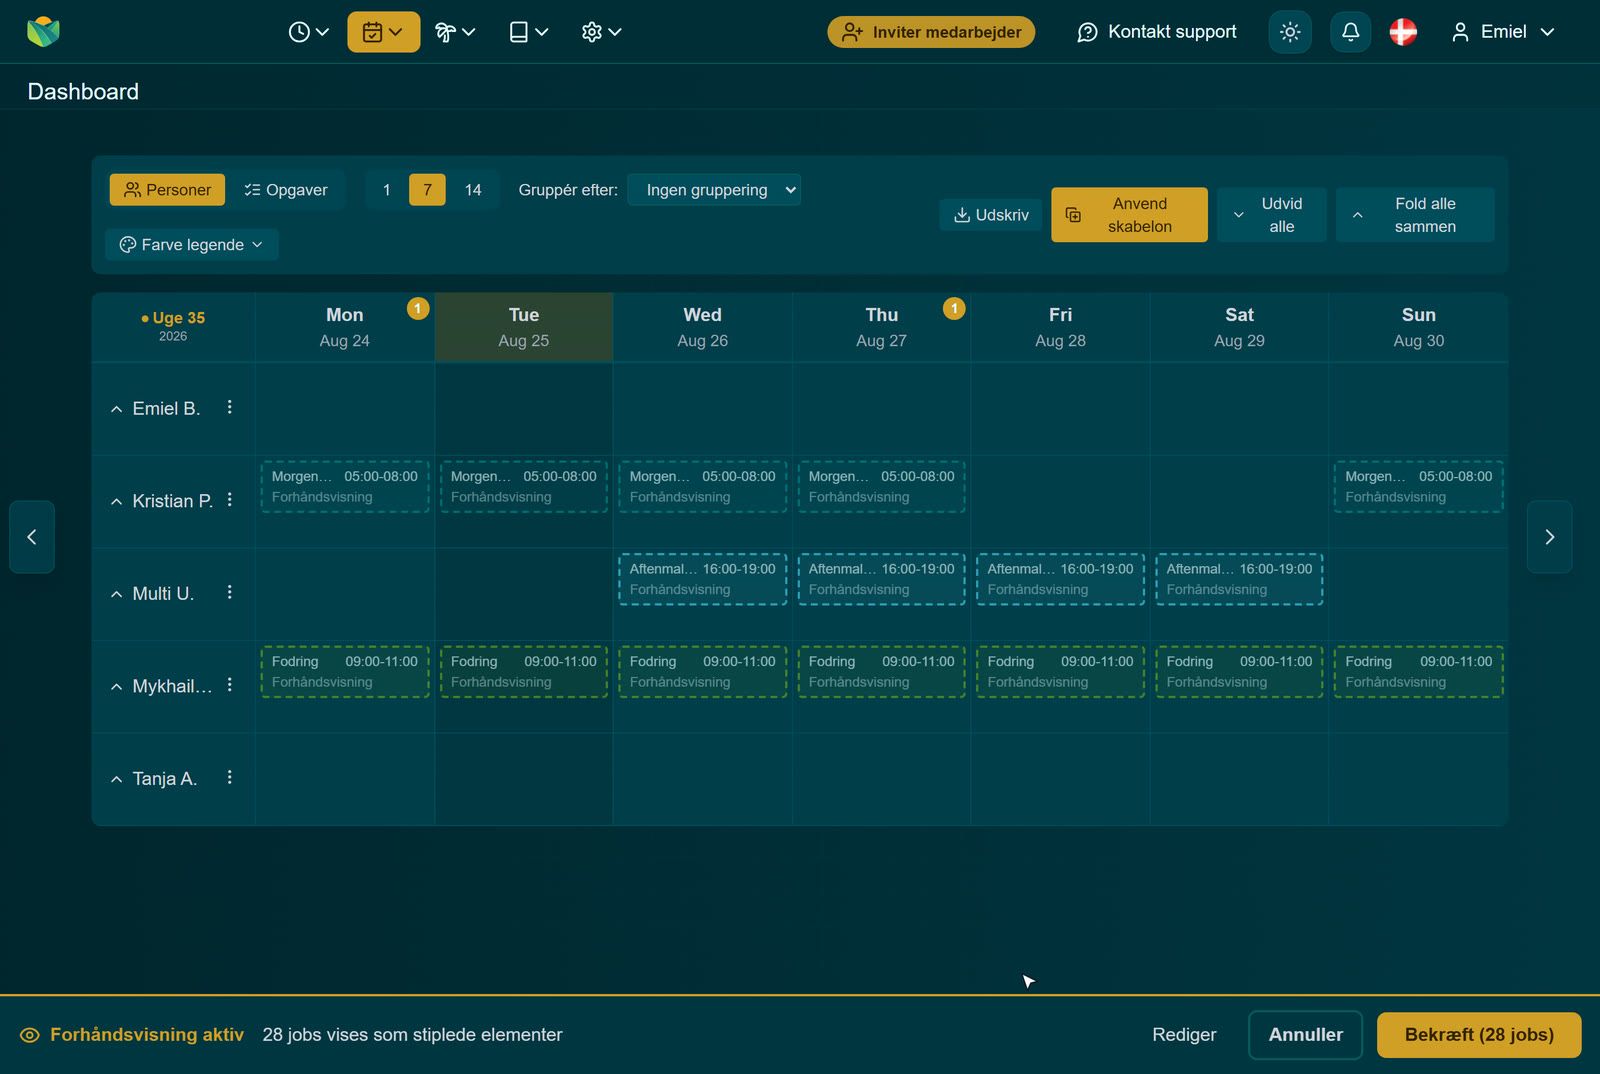Expand Farve legende
1600x1074 pixels.
pos(192,245)
